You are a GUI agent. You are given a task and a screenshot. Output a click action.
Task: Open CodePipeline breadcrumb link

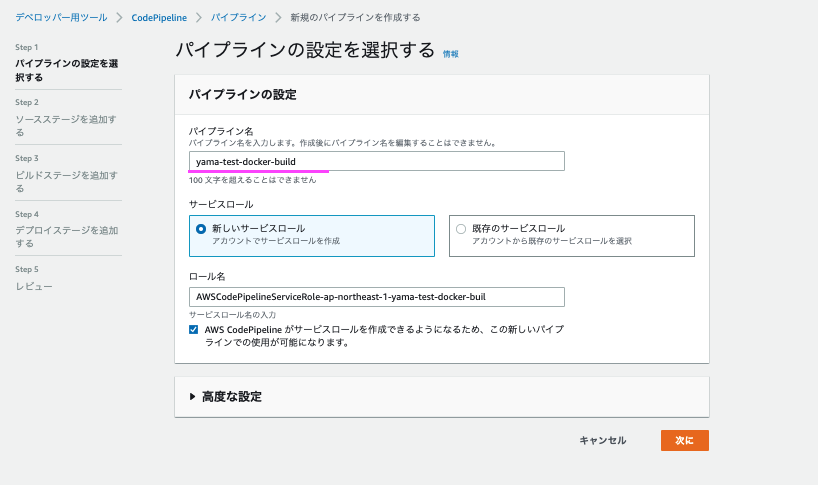[x=159, y=18]
